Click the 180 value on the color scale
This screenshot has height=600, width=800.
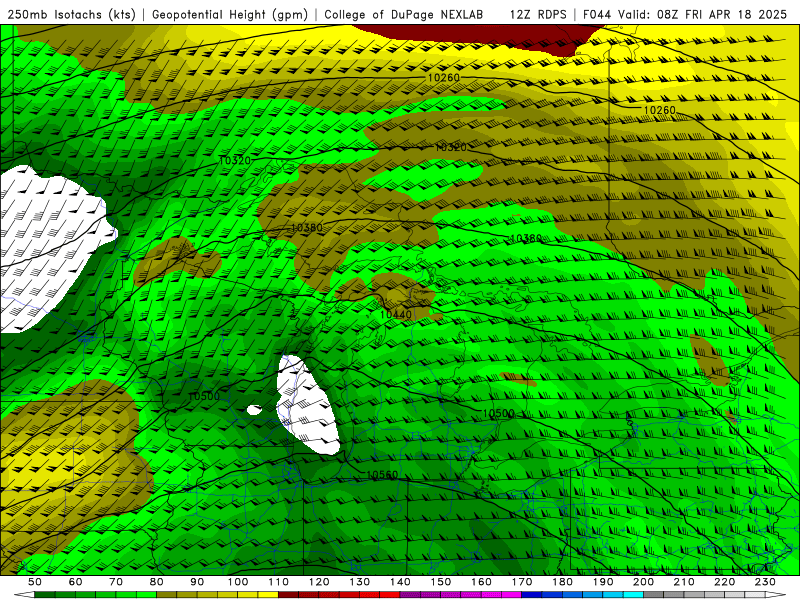pyautogui.click(x=562, y=582)
